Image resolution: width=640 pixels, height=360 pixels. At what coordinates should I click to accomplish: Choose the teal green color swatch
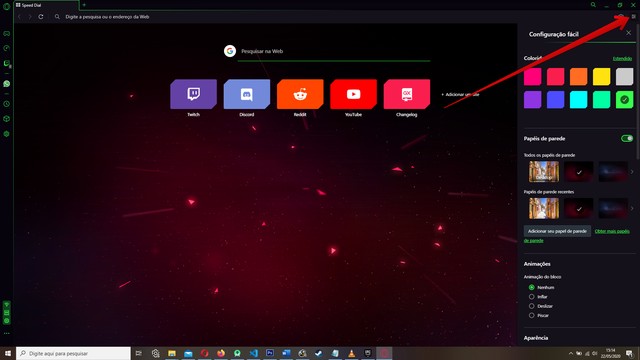[x=601, y=100]
